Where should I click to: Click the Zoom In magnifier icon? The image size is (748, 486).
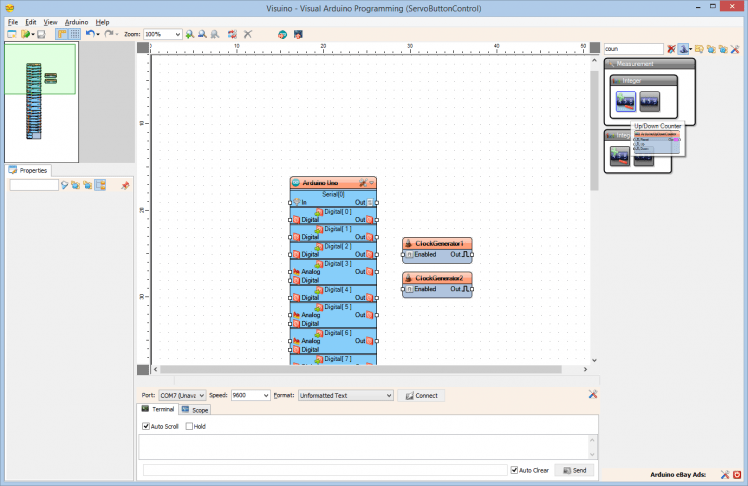pyautogui.click(x=190, y=34)
